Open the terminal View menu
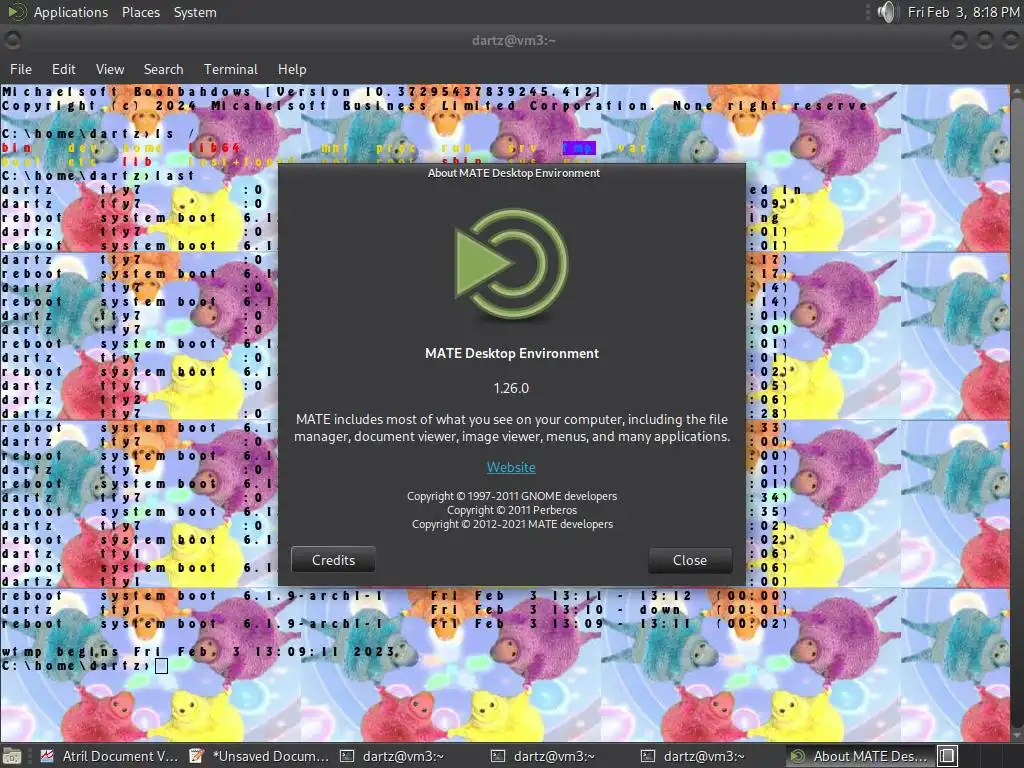The width and height of the screenshot is (1024, 768). tap(110, 69)
